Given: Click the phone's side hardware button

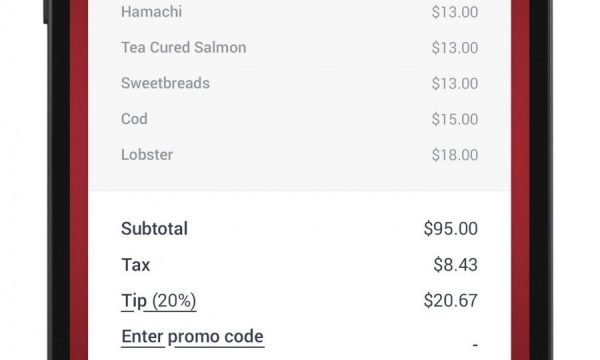Looking at the screenshot, I should click(x=45, y=11).
